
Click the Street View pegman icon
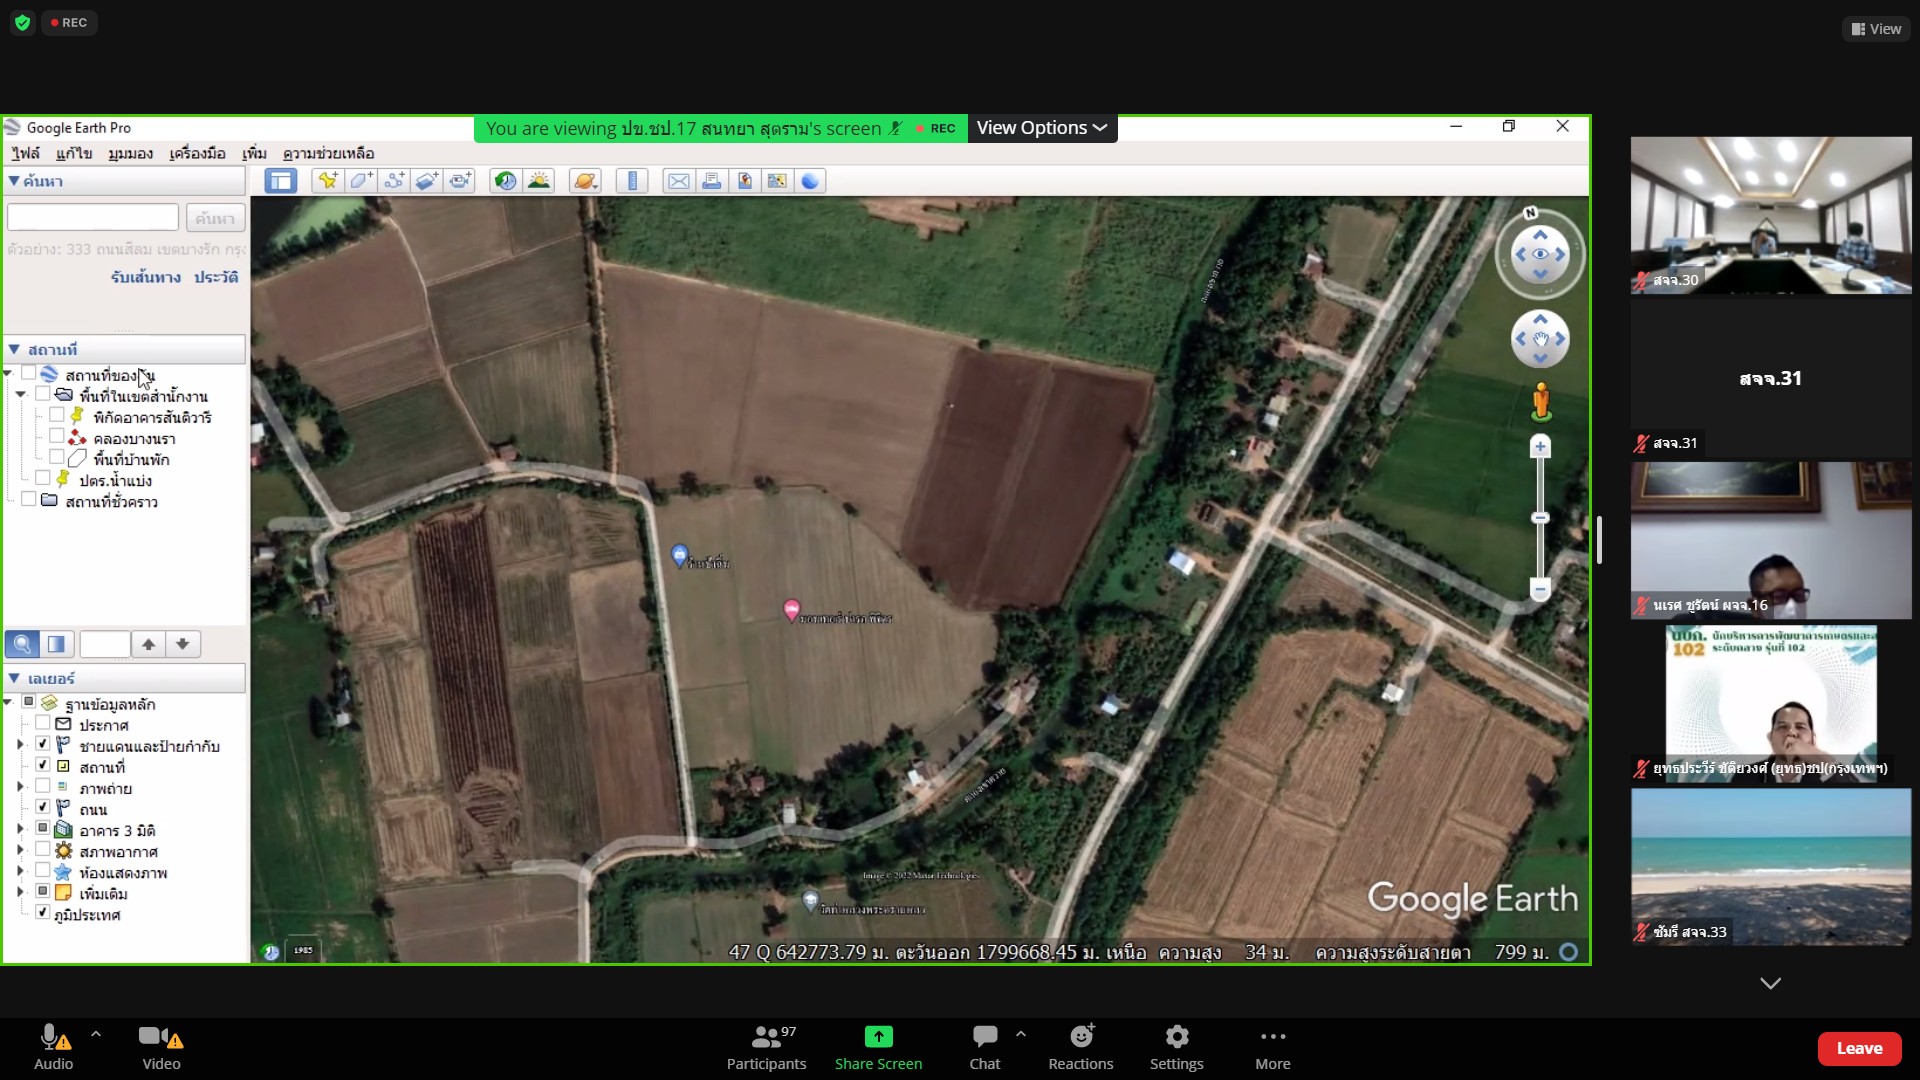click(x=1541, y=402)
